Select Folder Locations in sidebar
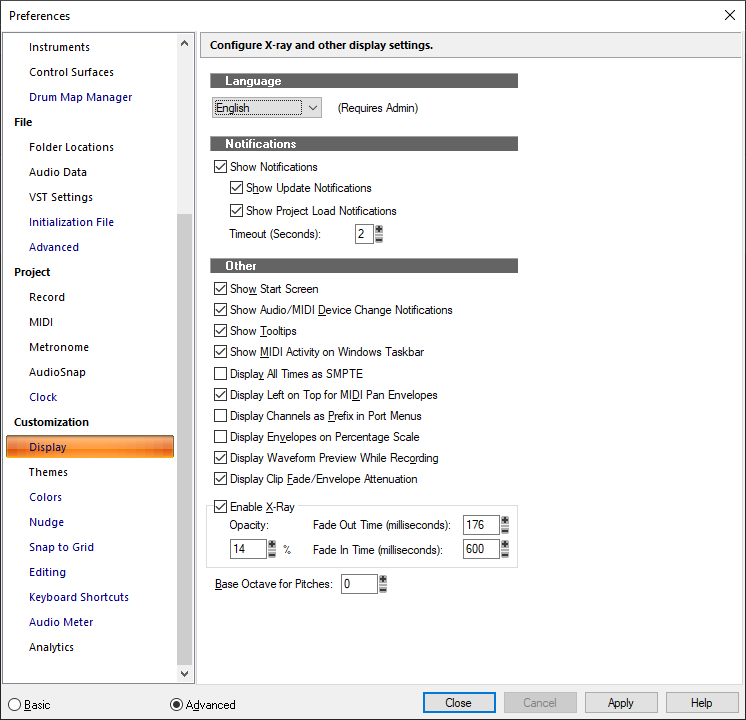Image resolution: width=746 pixels, height=720 pixels. tap(71, 147)
